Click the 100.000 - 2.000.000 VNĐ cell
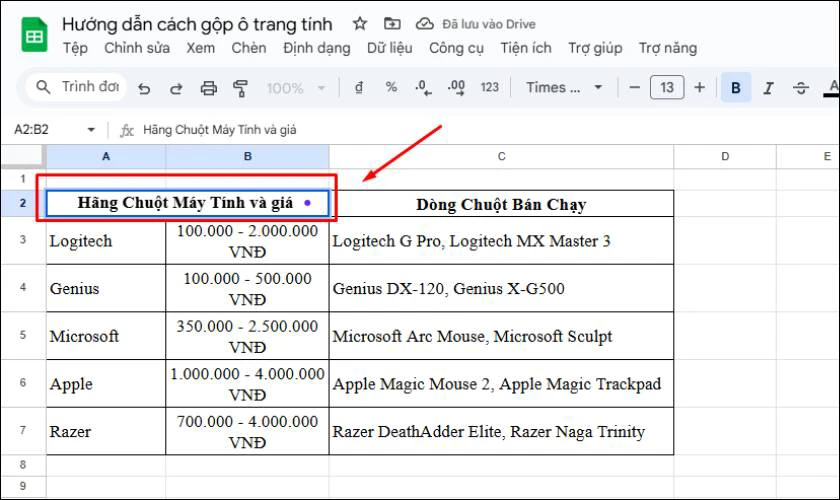This screenshot has width=840, height=500. (248, 241)
